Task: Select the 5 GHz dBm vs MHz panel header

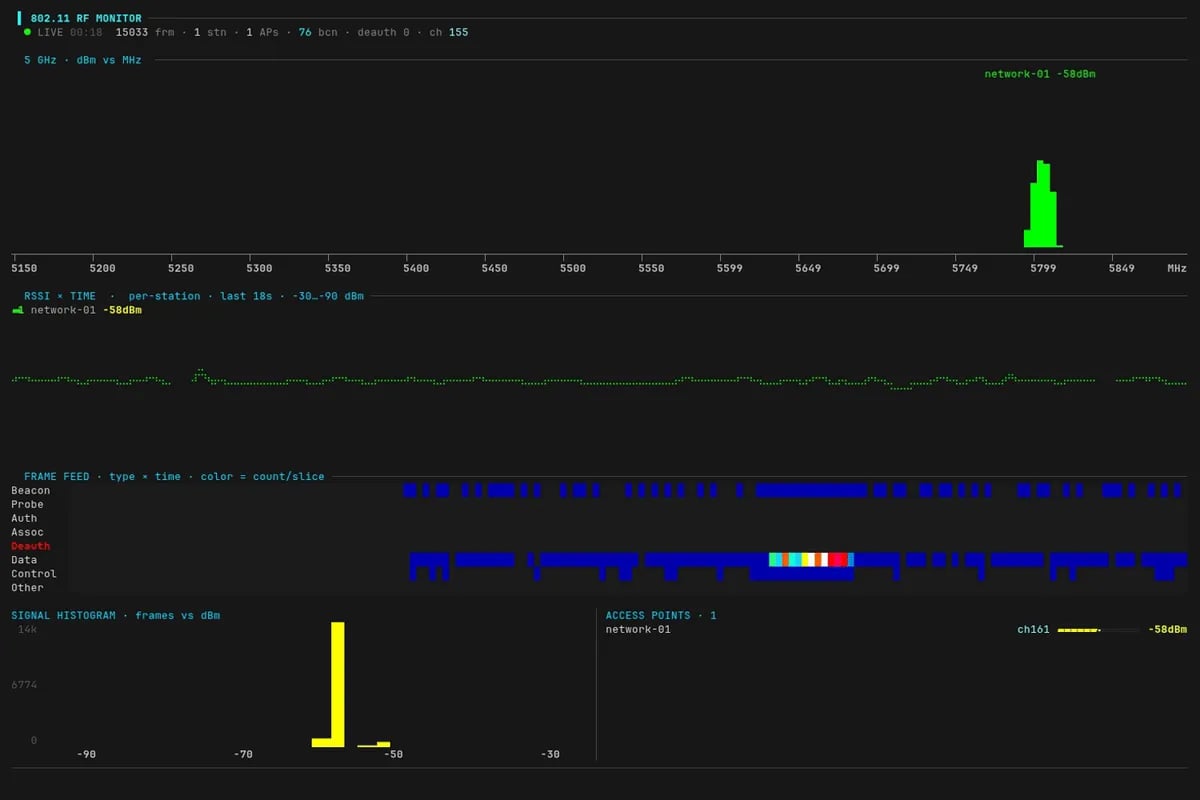Action: 83,60
